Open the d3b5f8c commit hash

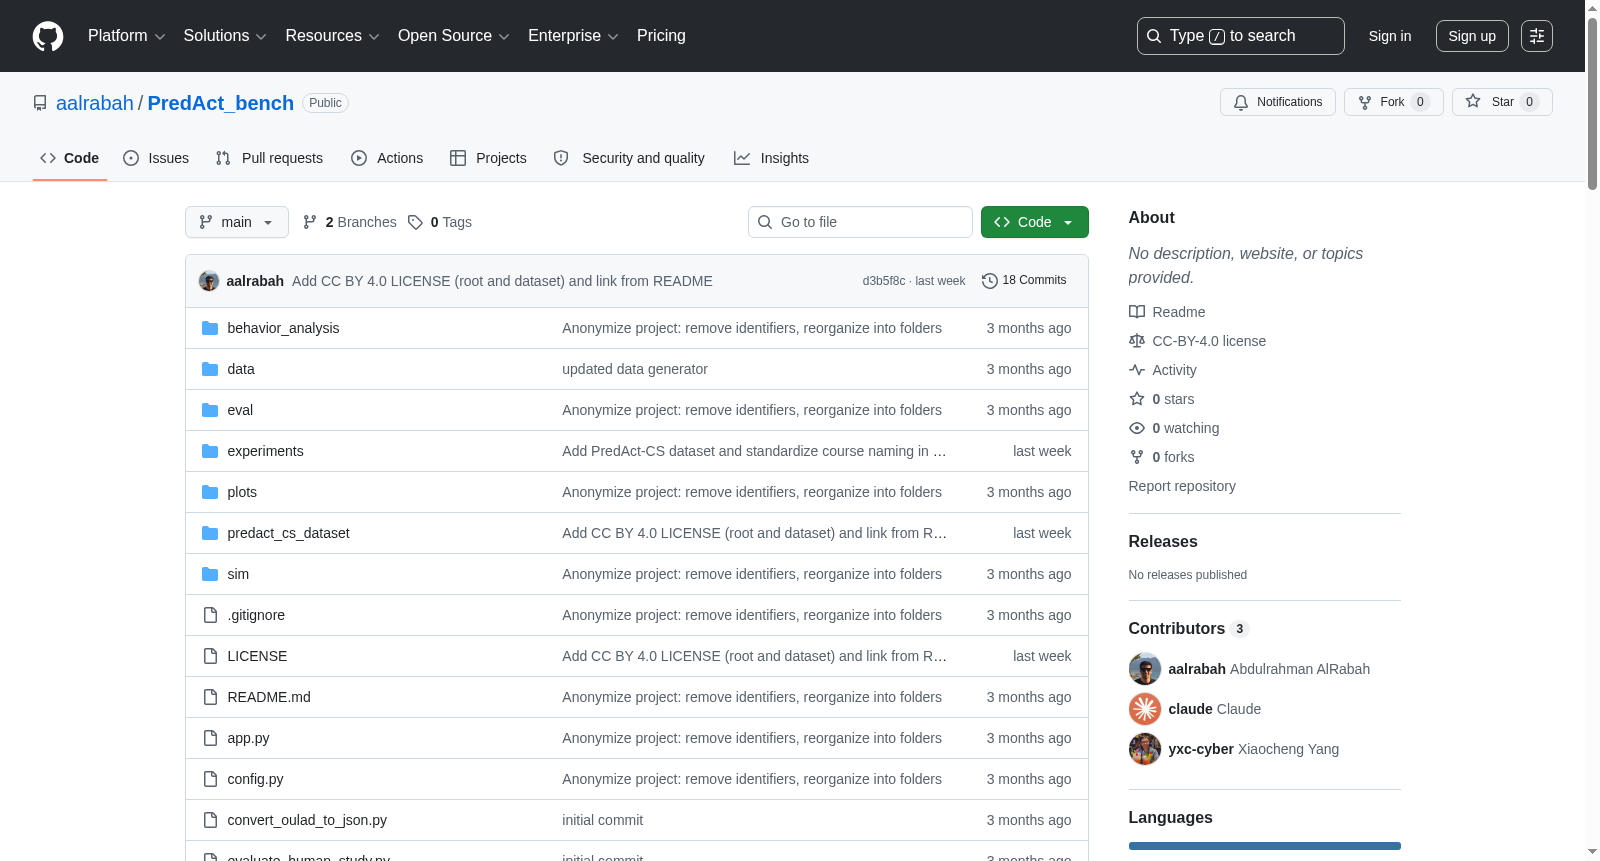click(884, 281)
